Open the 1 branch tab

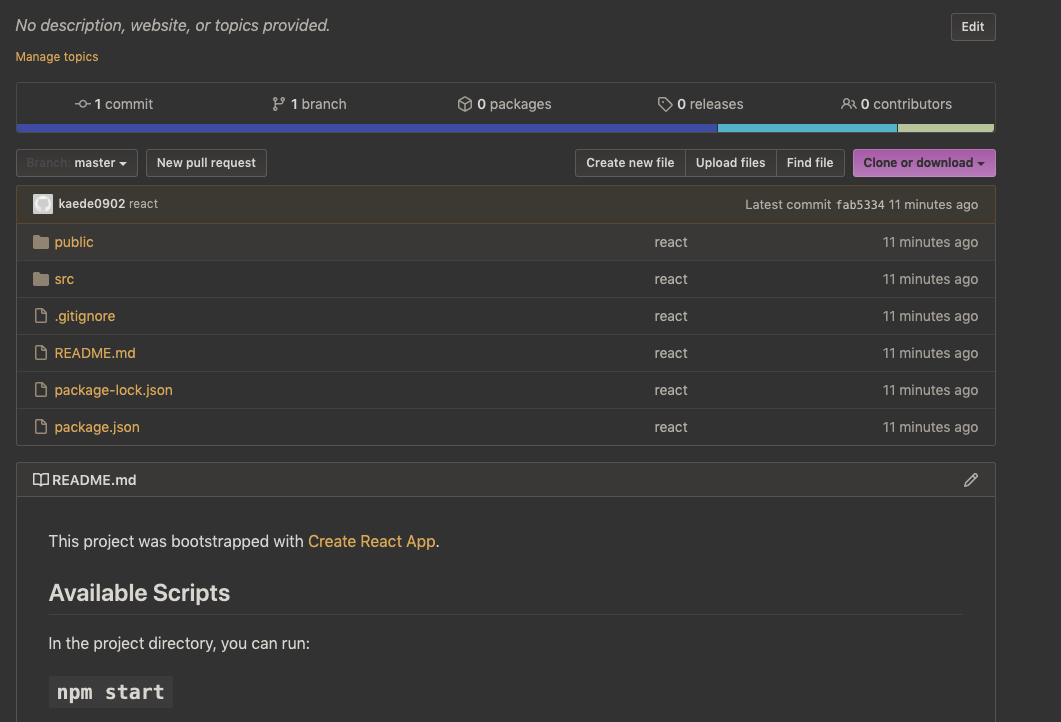point(309,104)
